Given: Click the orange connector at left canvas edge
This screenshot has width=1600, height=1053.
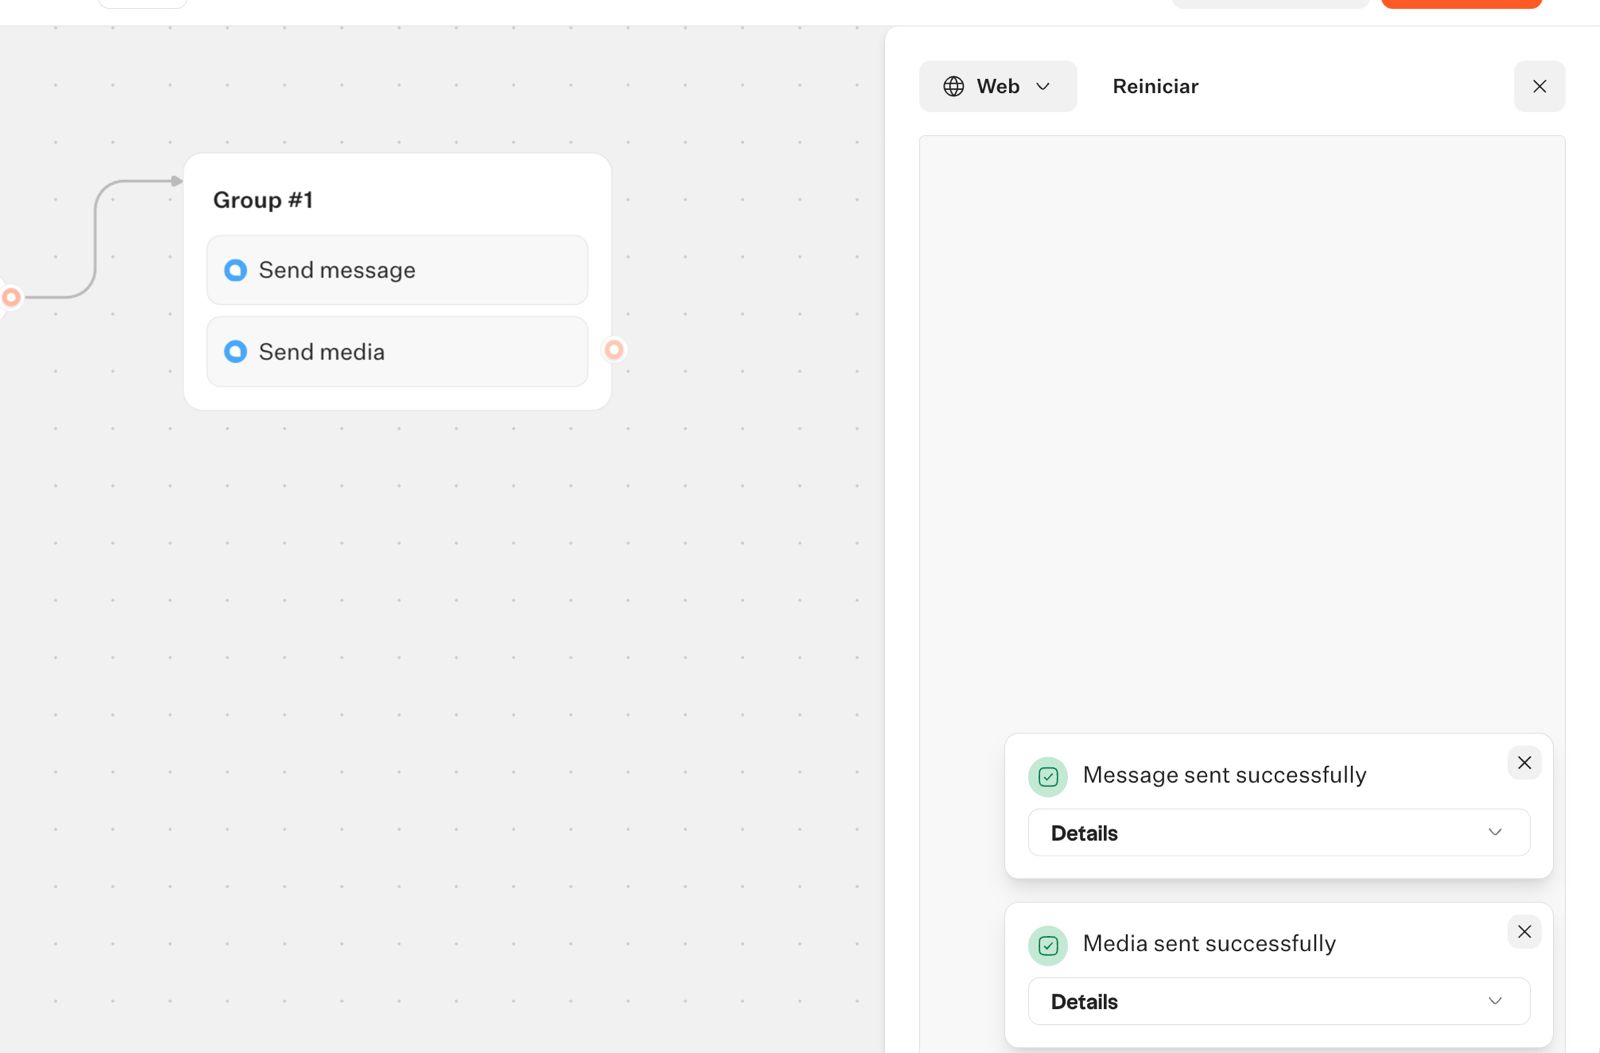Looking at the screenshot, I should 11,297.
